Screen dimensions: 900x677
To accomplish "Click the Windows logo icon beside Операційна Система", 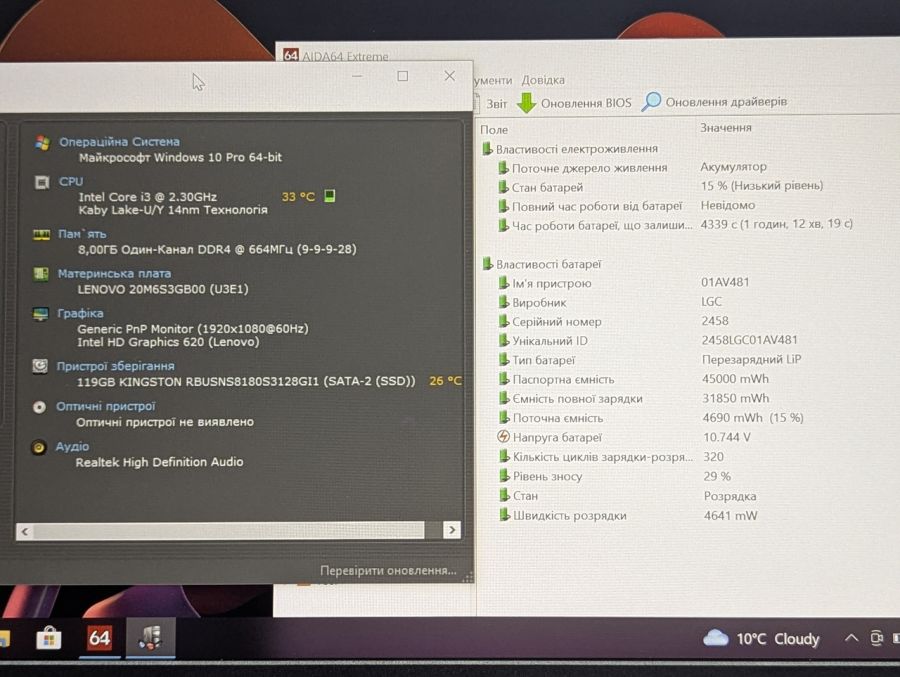I will tap(42, 142).
